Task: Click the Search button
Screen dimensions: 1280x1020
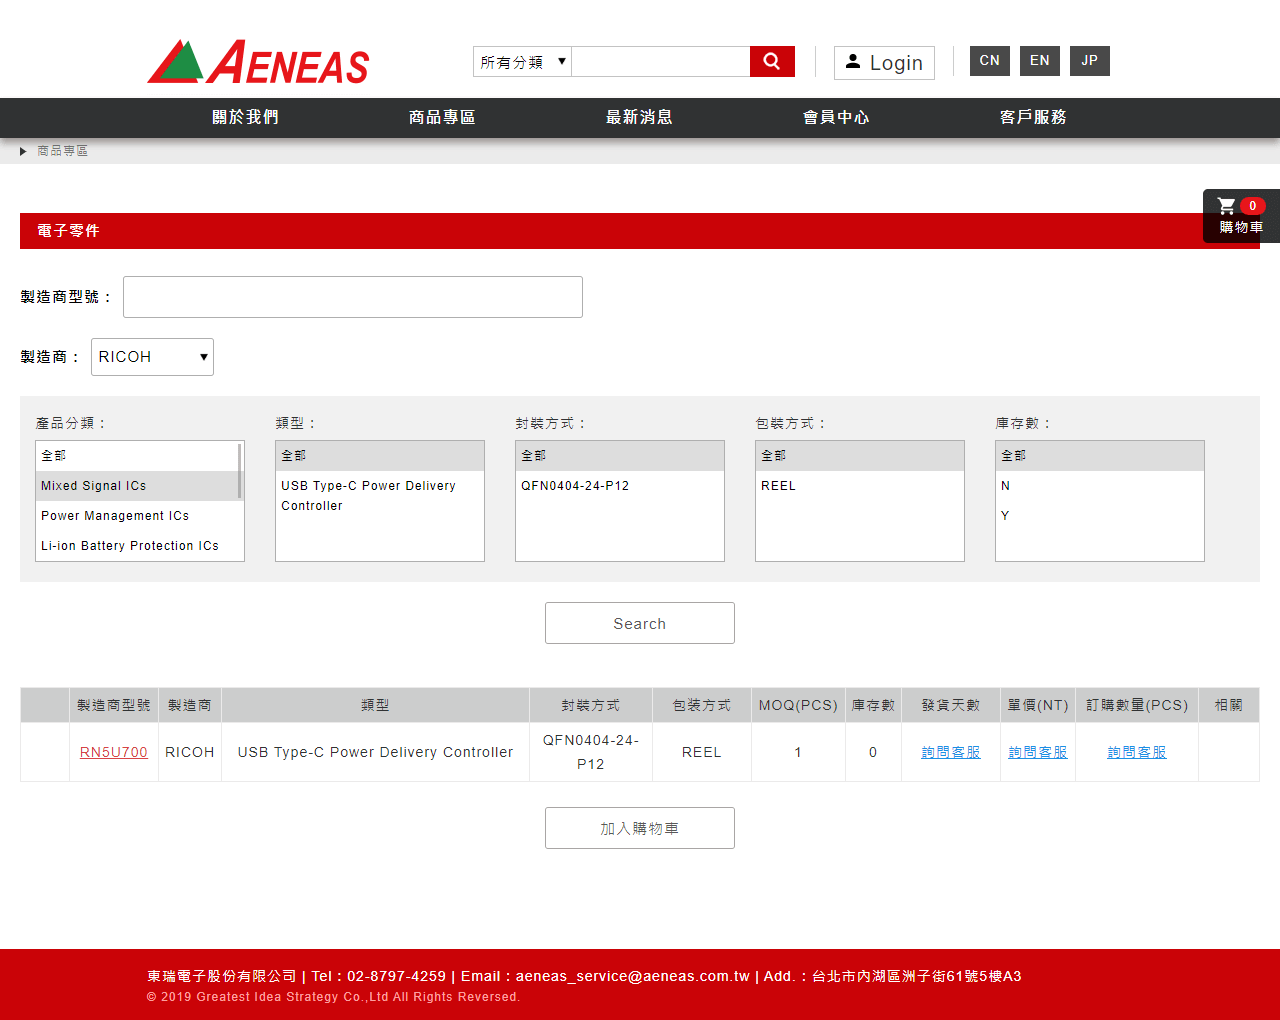Action: coord(640,623)
